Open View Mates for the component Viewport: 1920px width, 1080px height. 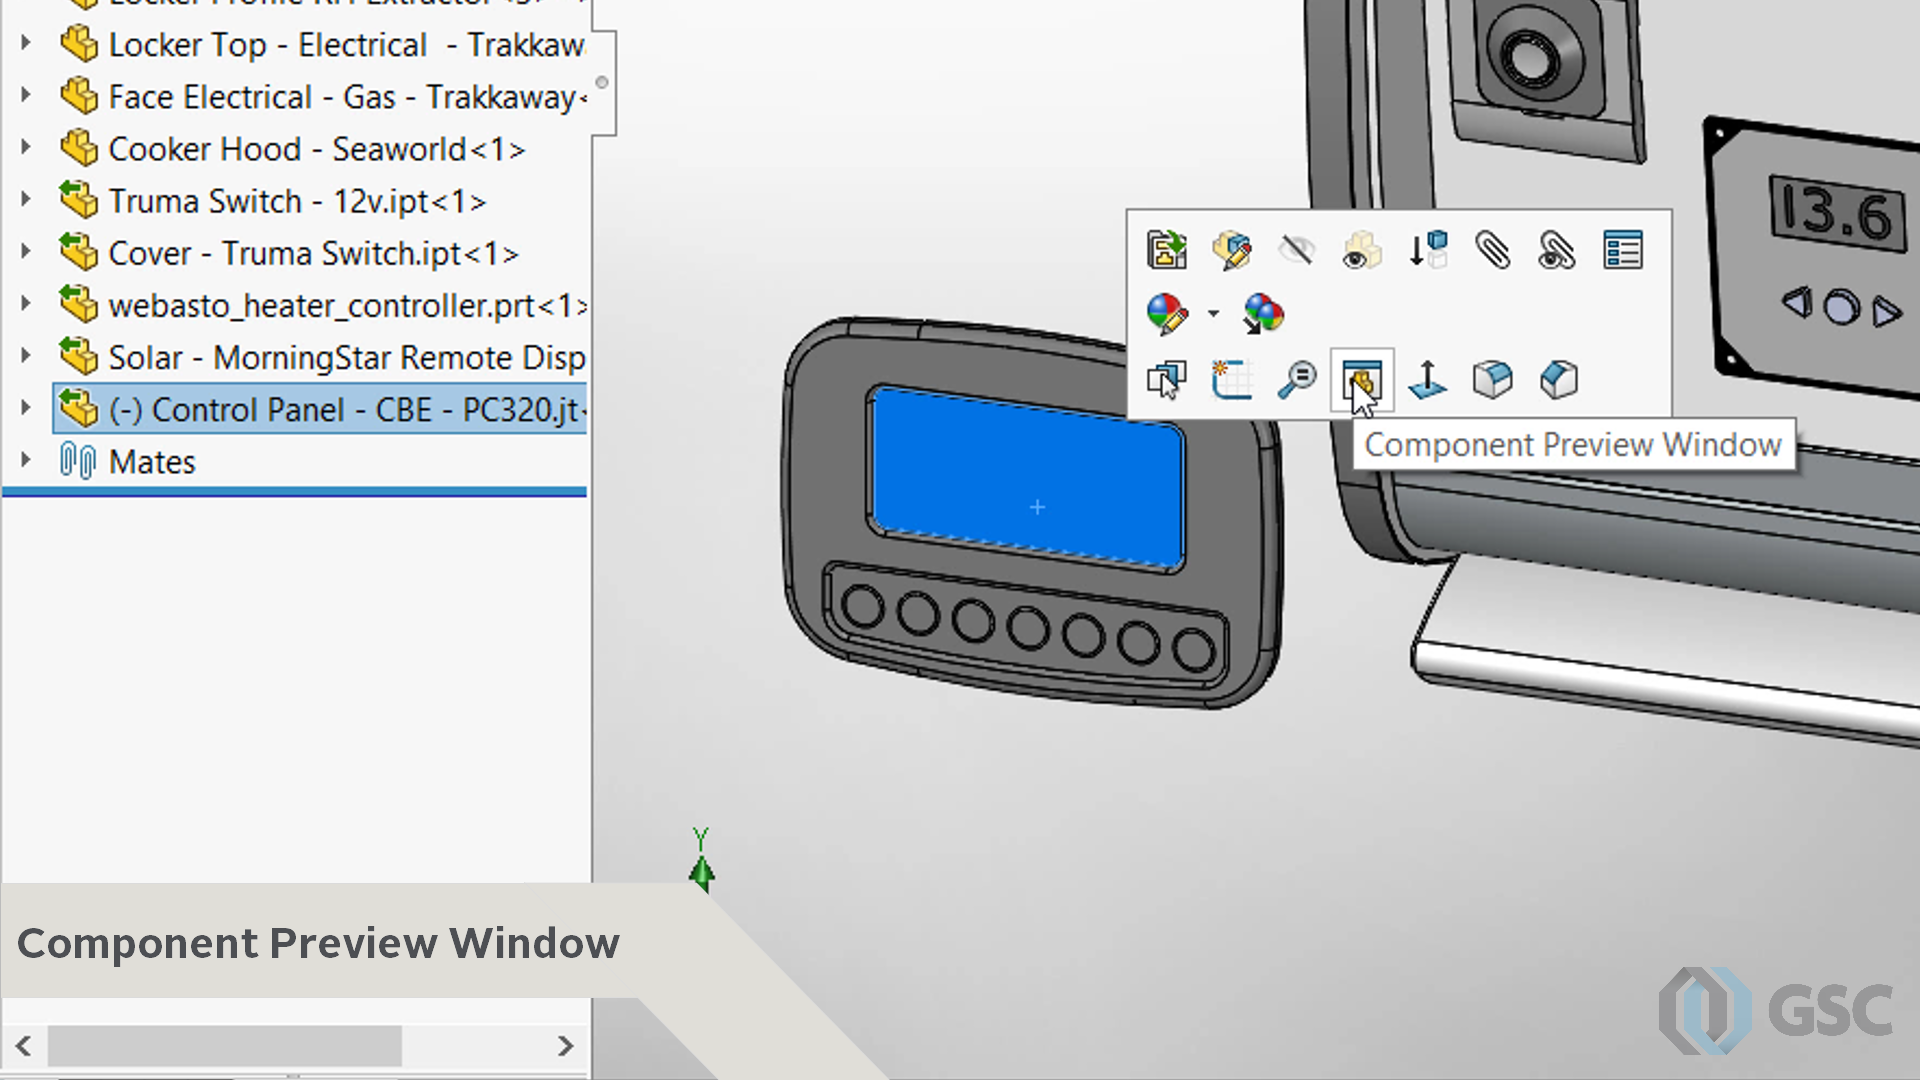[1558, 250]
